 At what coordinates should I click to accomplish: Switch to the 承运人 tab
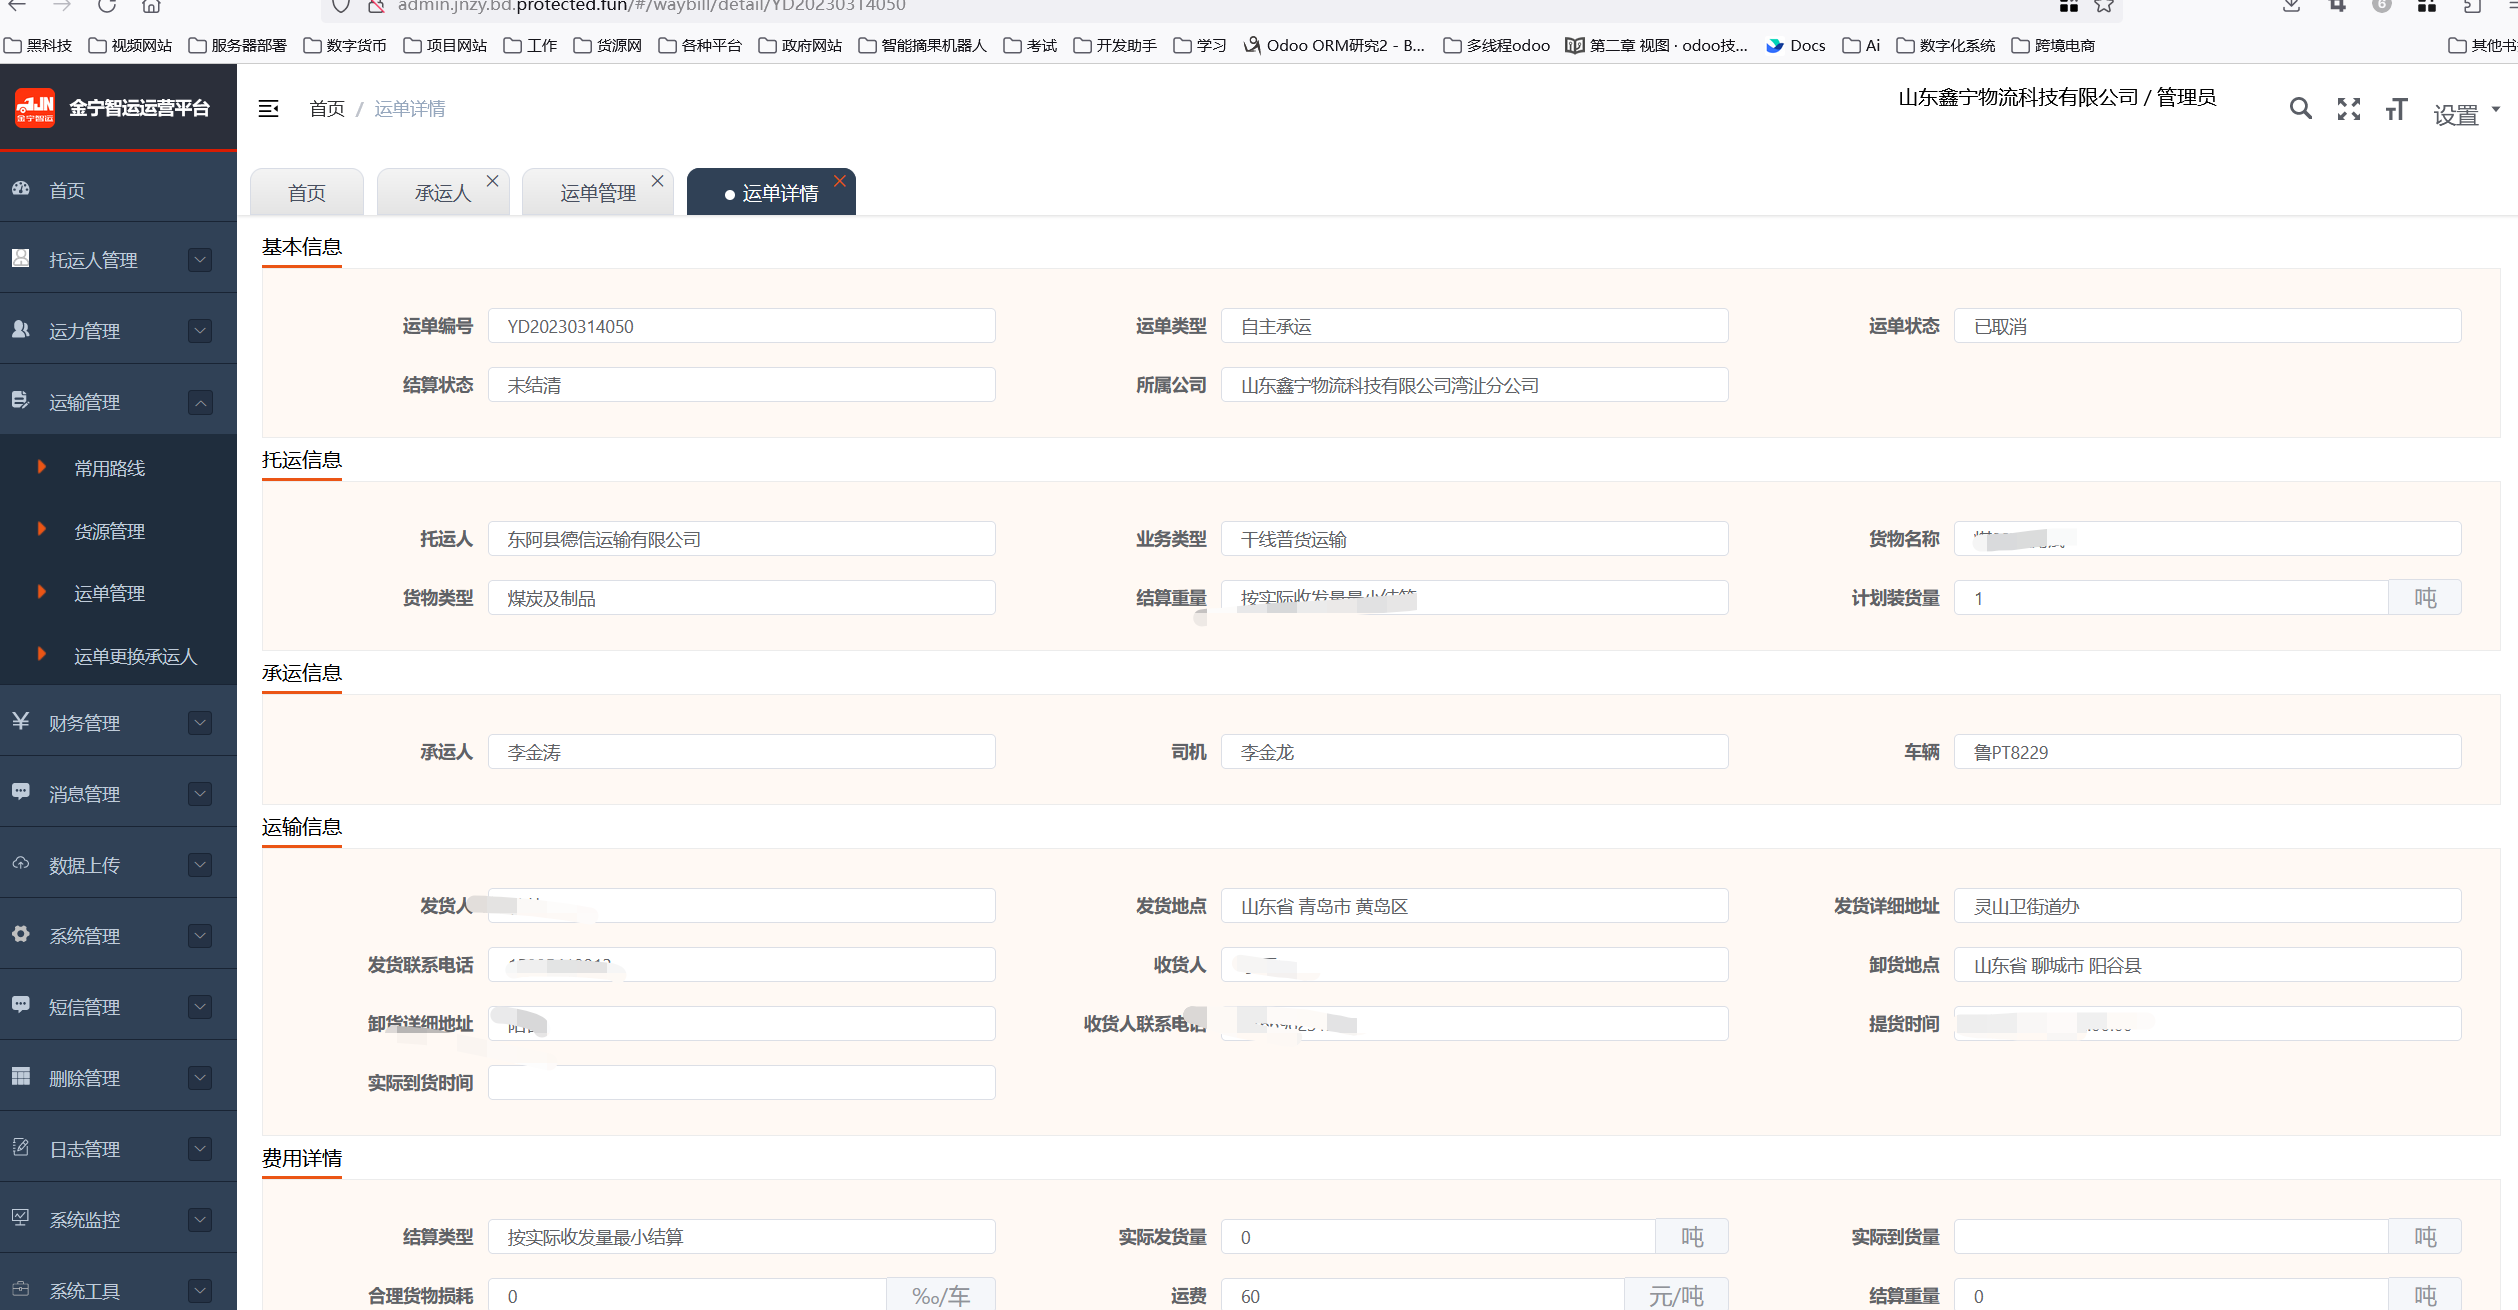click(x=443, y=192)
